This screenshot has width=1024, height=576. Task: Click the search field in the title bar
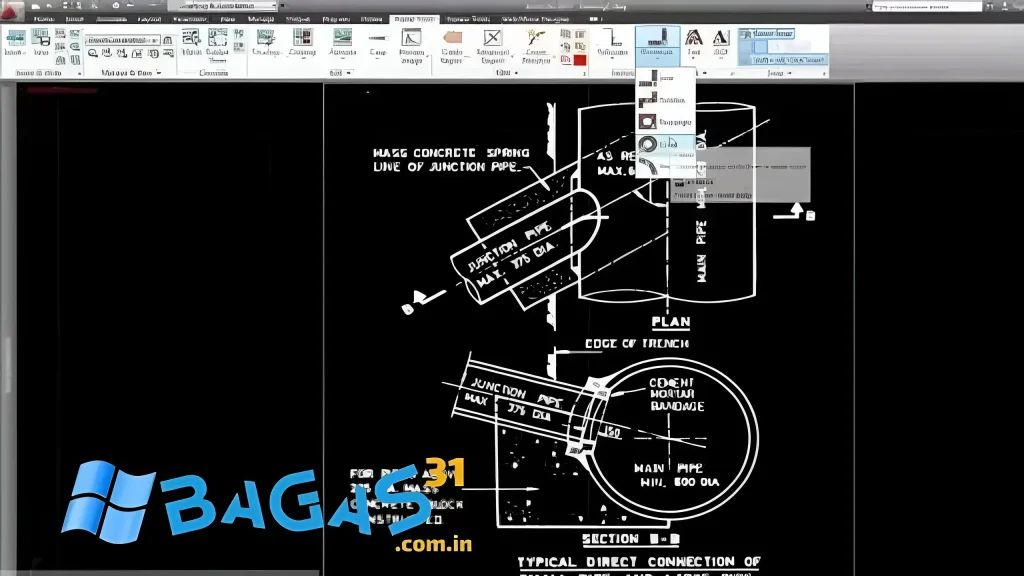pos(927,6)
